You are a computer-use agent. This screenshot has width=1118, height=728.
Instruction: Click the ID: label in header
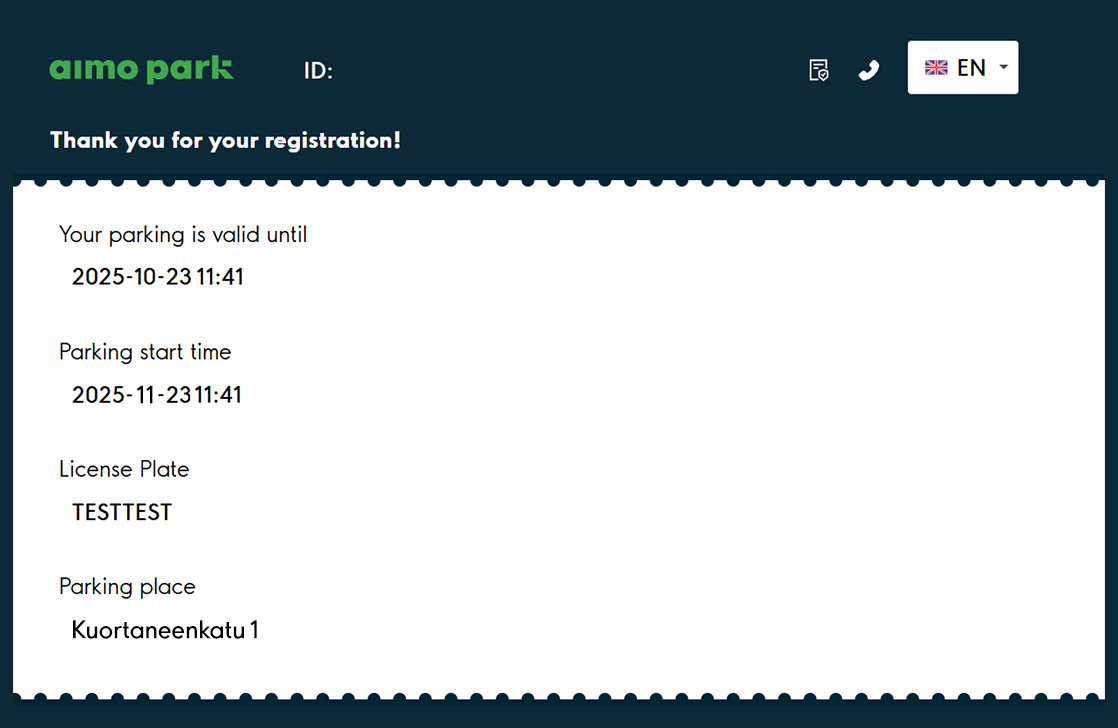coord(318,71)
